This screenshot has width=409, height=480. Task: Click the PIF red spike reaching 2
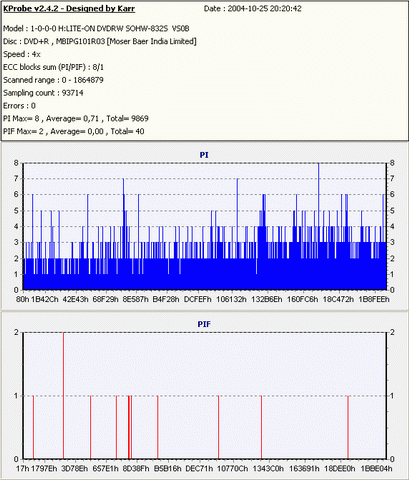click(63, 395)
